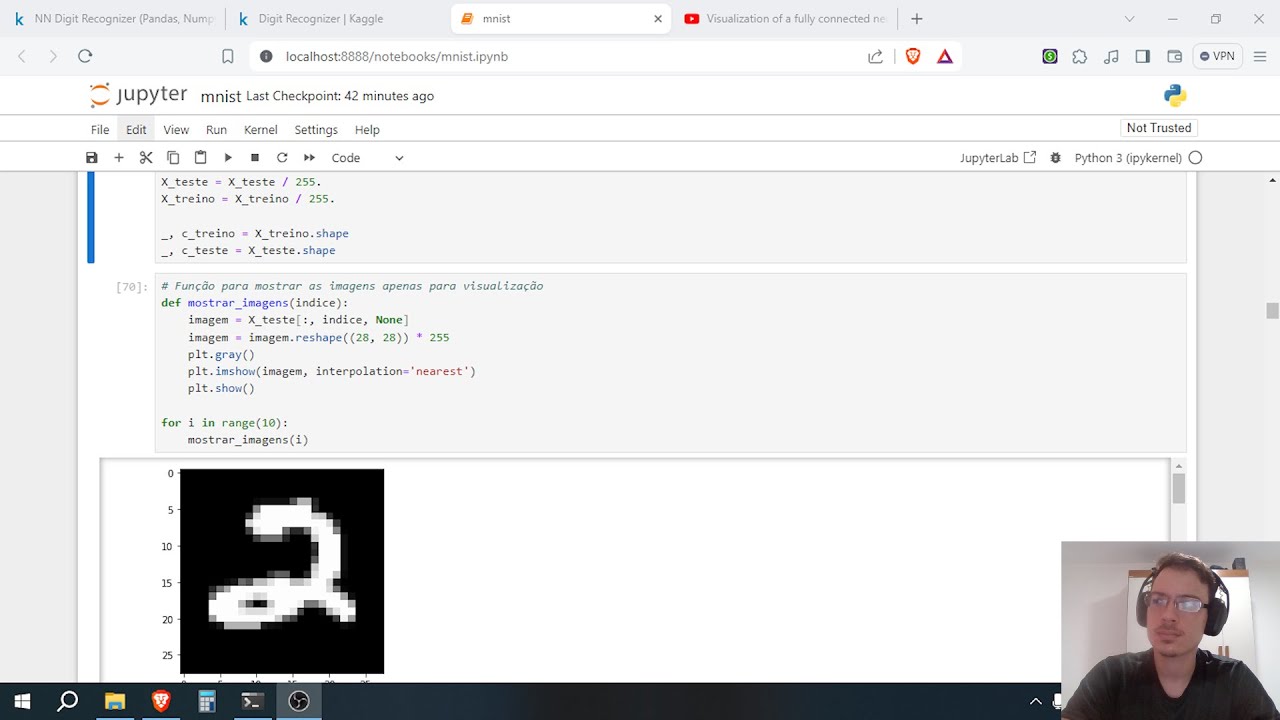The width and height of the screenshot is (1280, 720).
Task: Save the notebook with the floppy icon
Action: click(x=92, y=158)
